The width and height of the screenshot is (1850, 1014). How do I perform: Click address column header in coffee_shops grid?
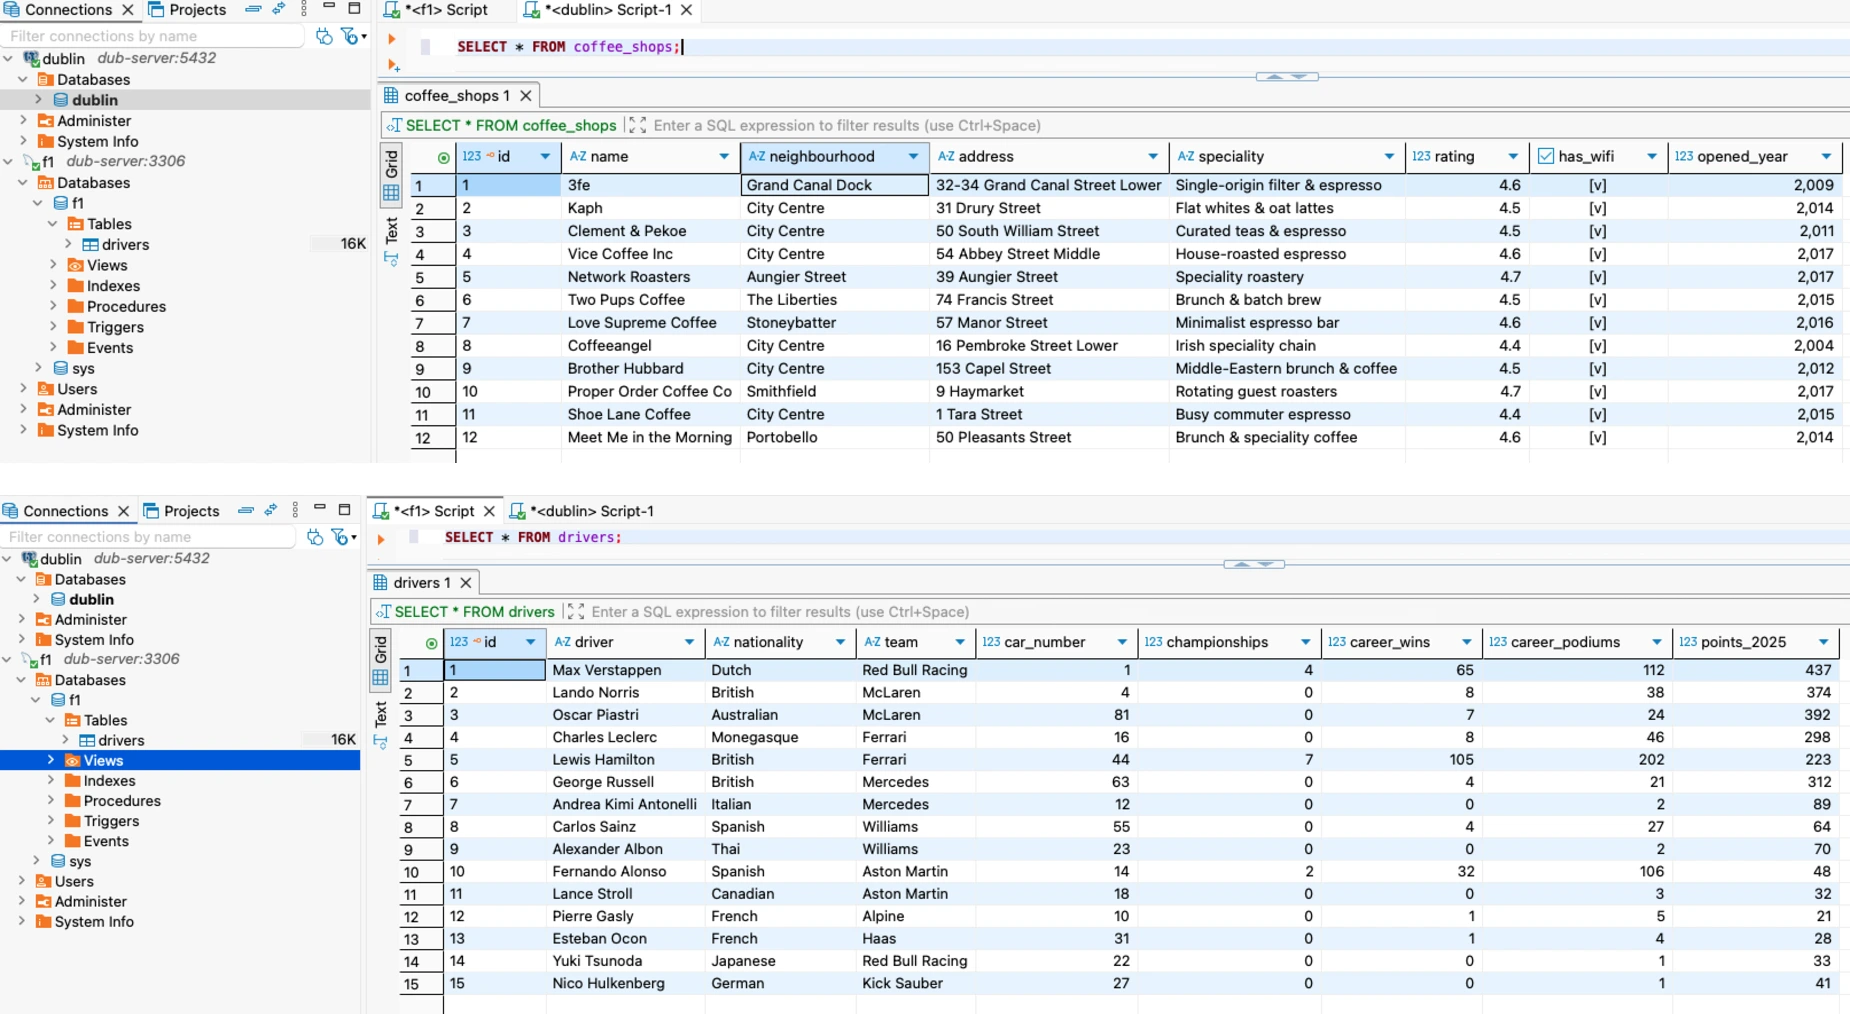(1048, 157)
